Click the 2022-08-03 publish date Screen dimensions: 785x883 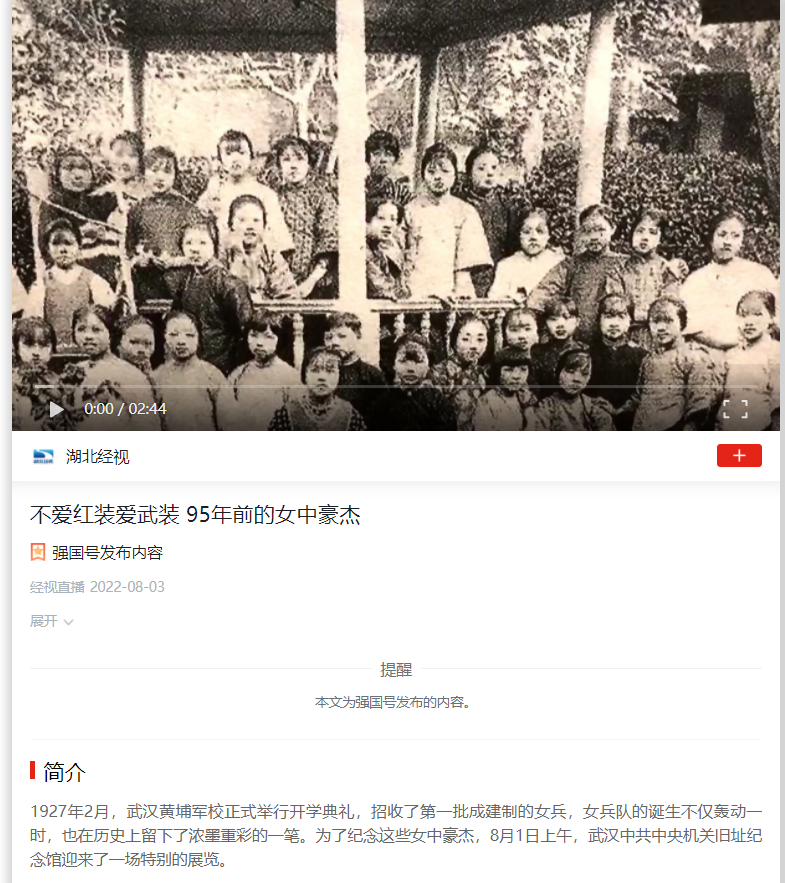pos(127,587)
